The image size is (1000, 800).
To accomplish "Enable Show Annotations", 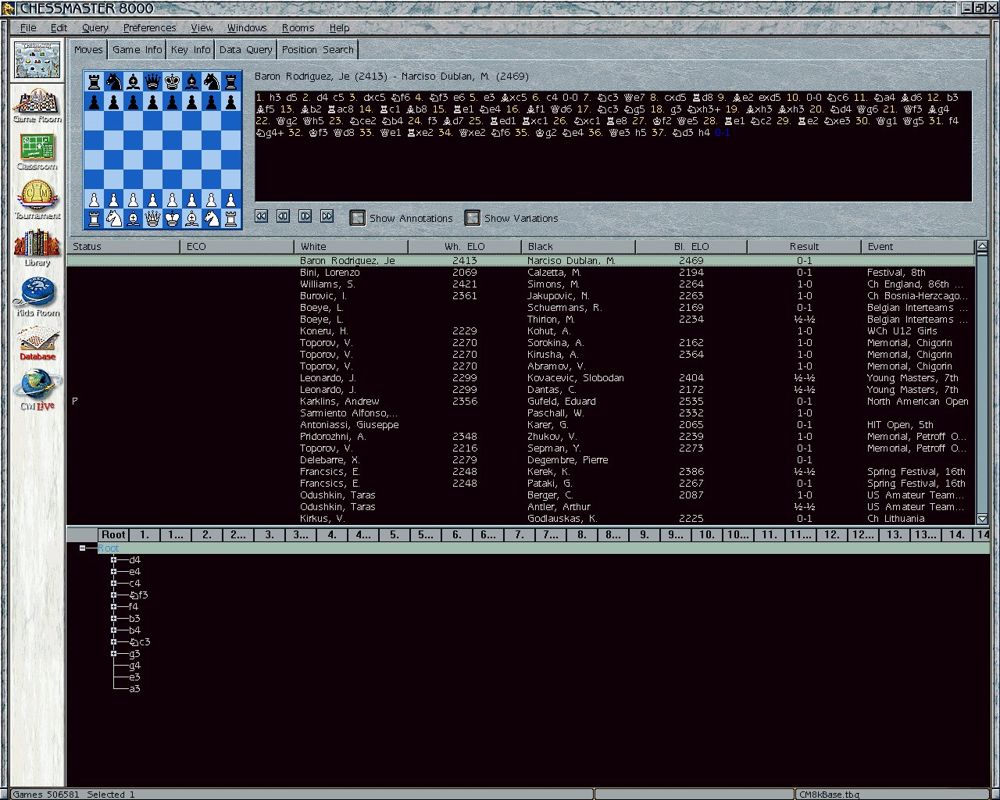I will tap(357, 217).
